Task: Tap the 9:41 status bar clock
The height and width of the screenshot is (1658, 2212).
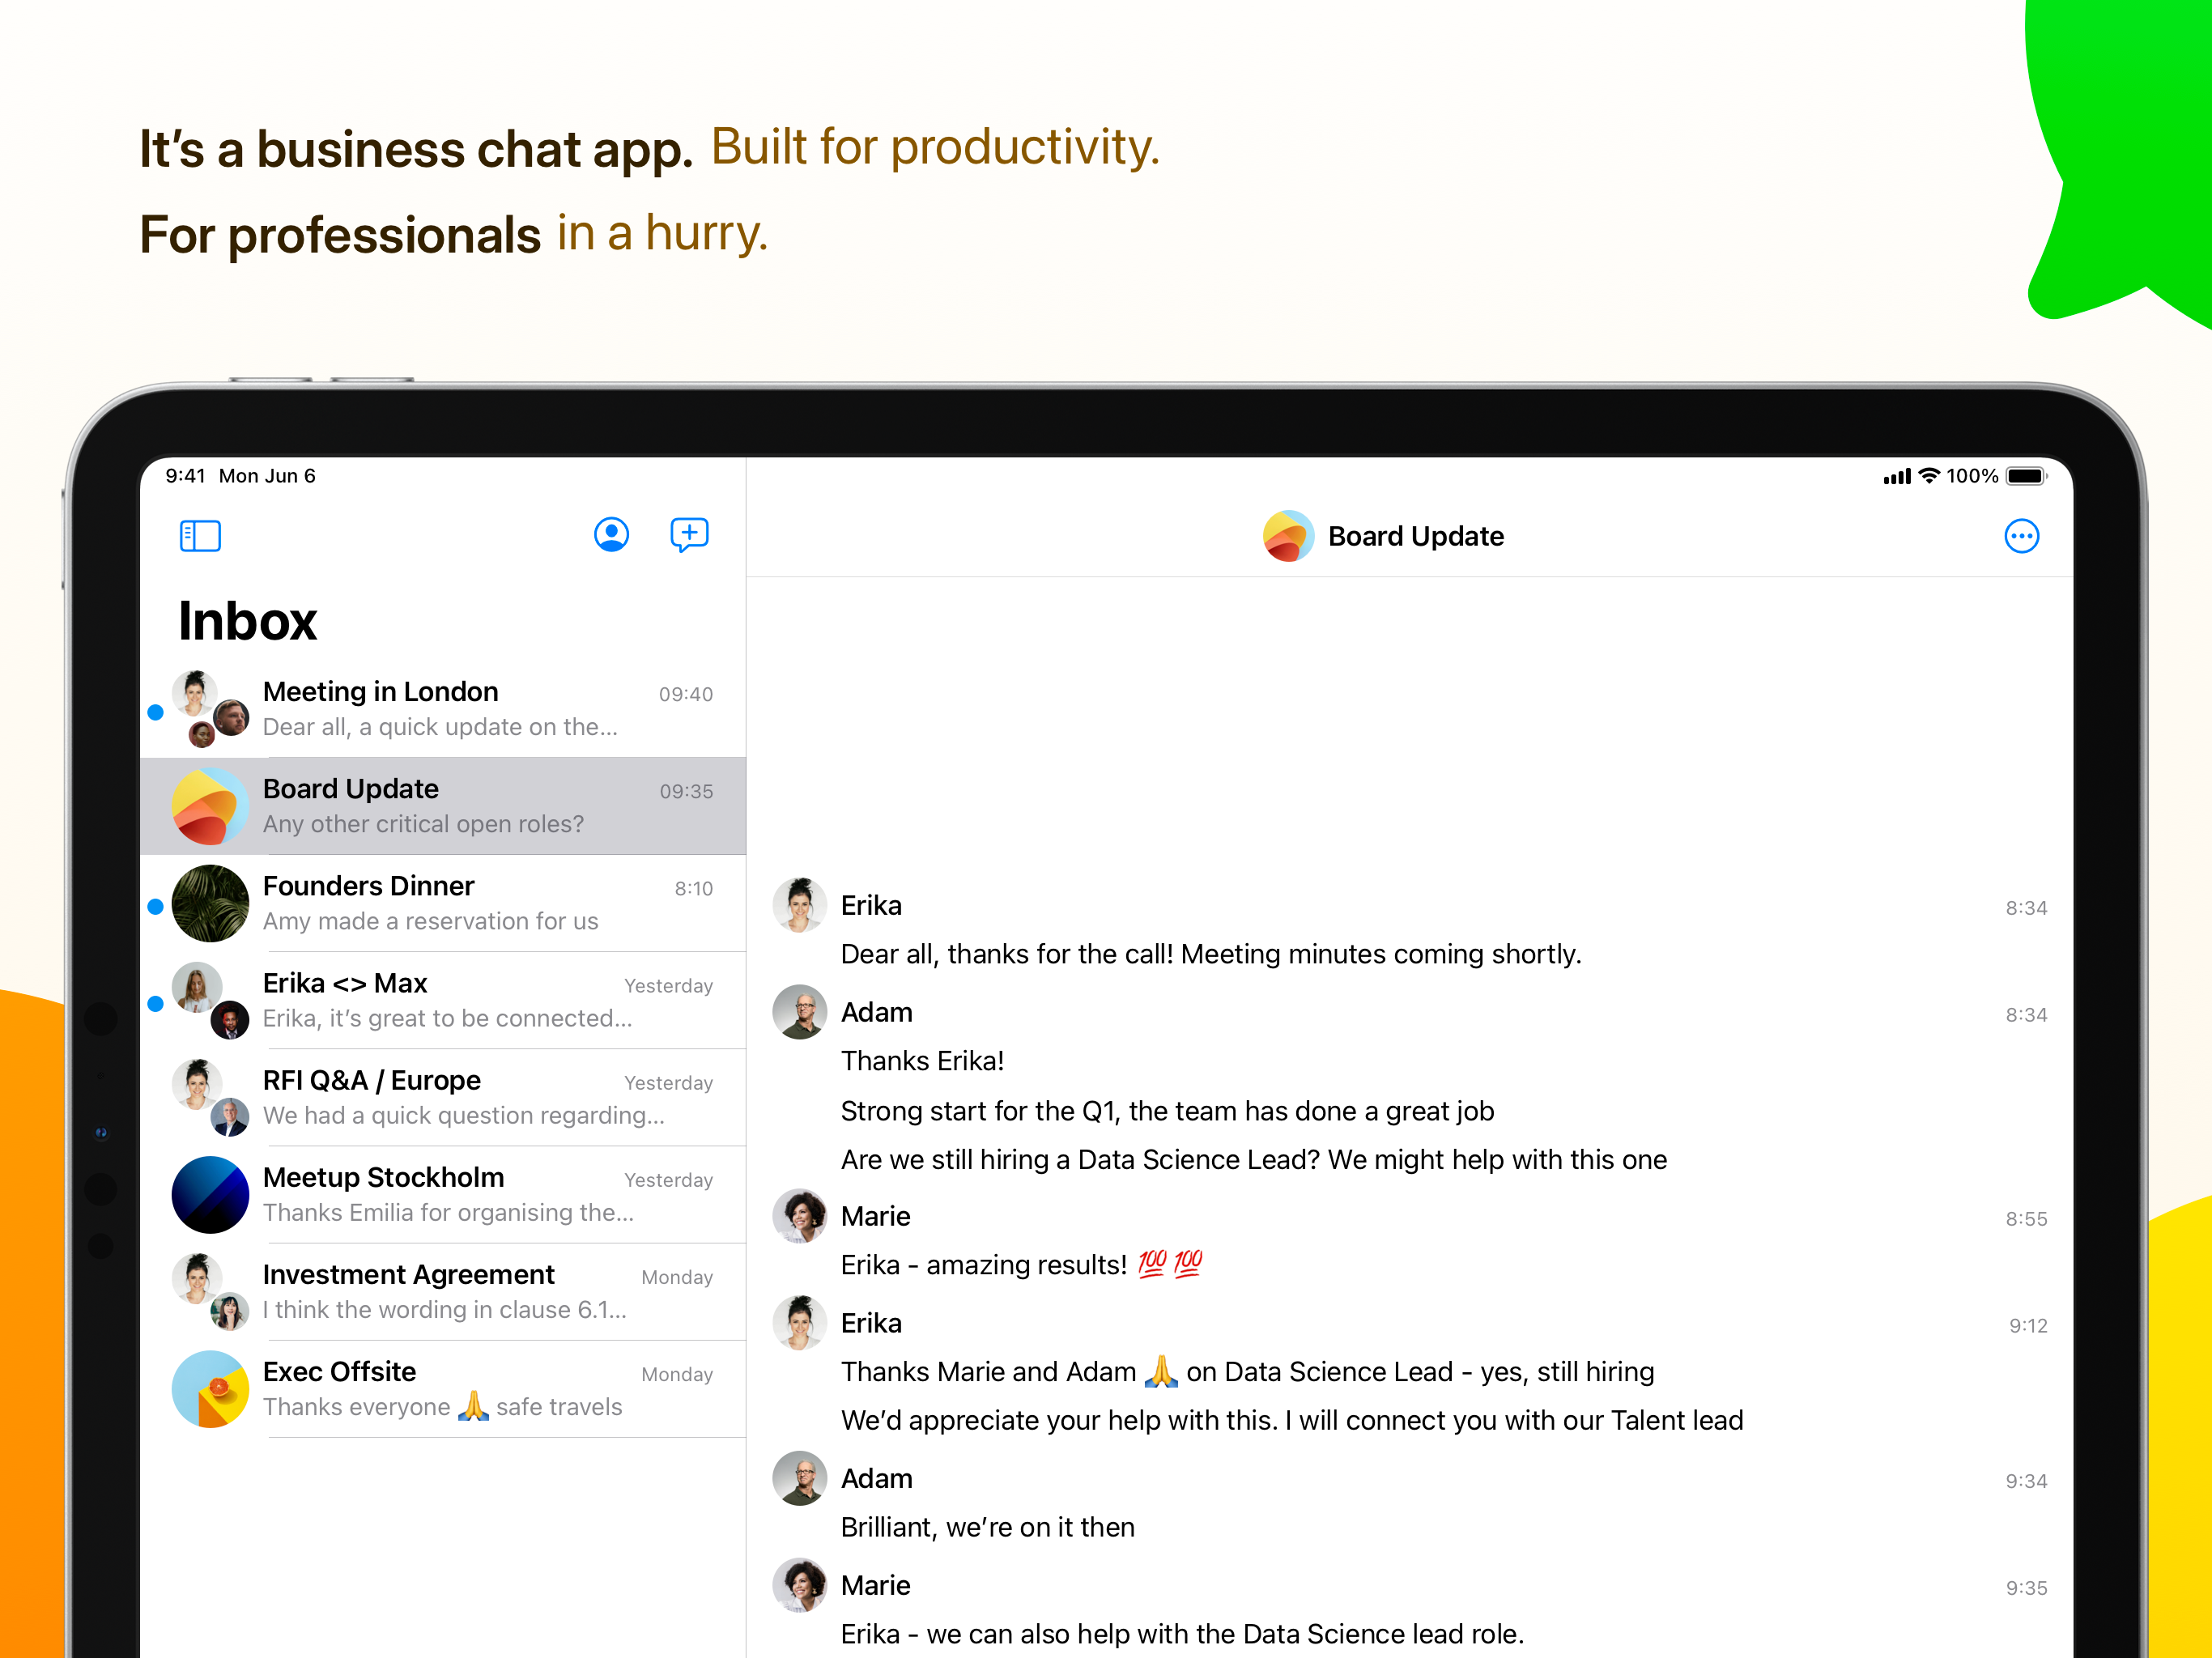Action: point(185,476)
